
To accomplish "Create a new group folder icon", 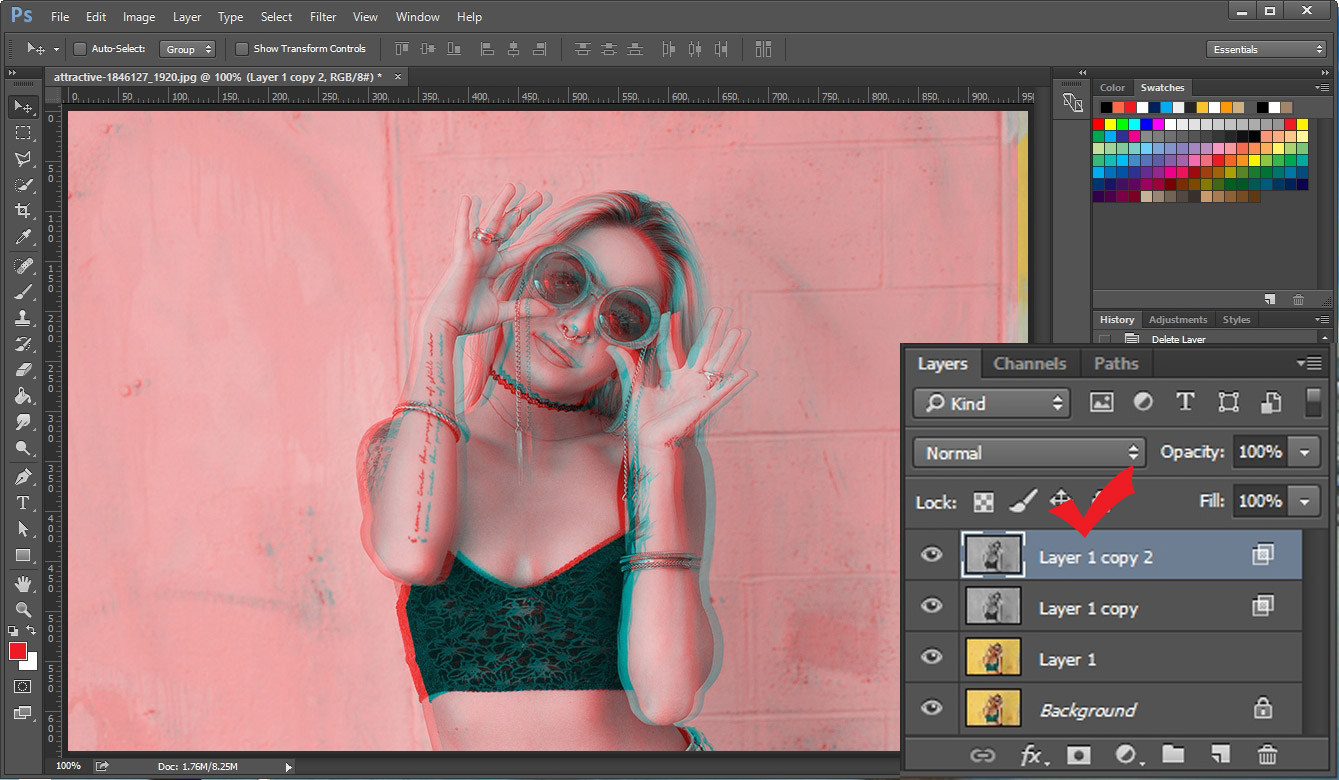I will 1172,755.
